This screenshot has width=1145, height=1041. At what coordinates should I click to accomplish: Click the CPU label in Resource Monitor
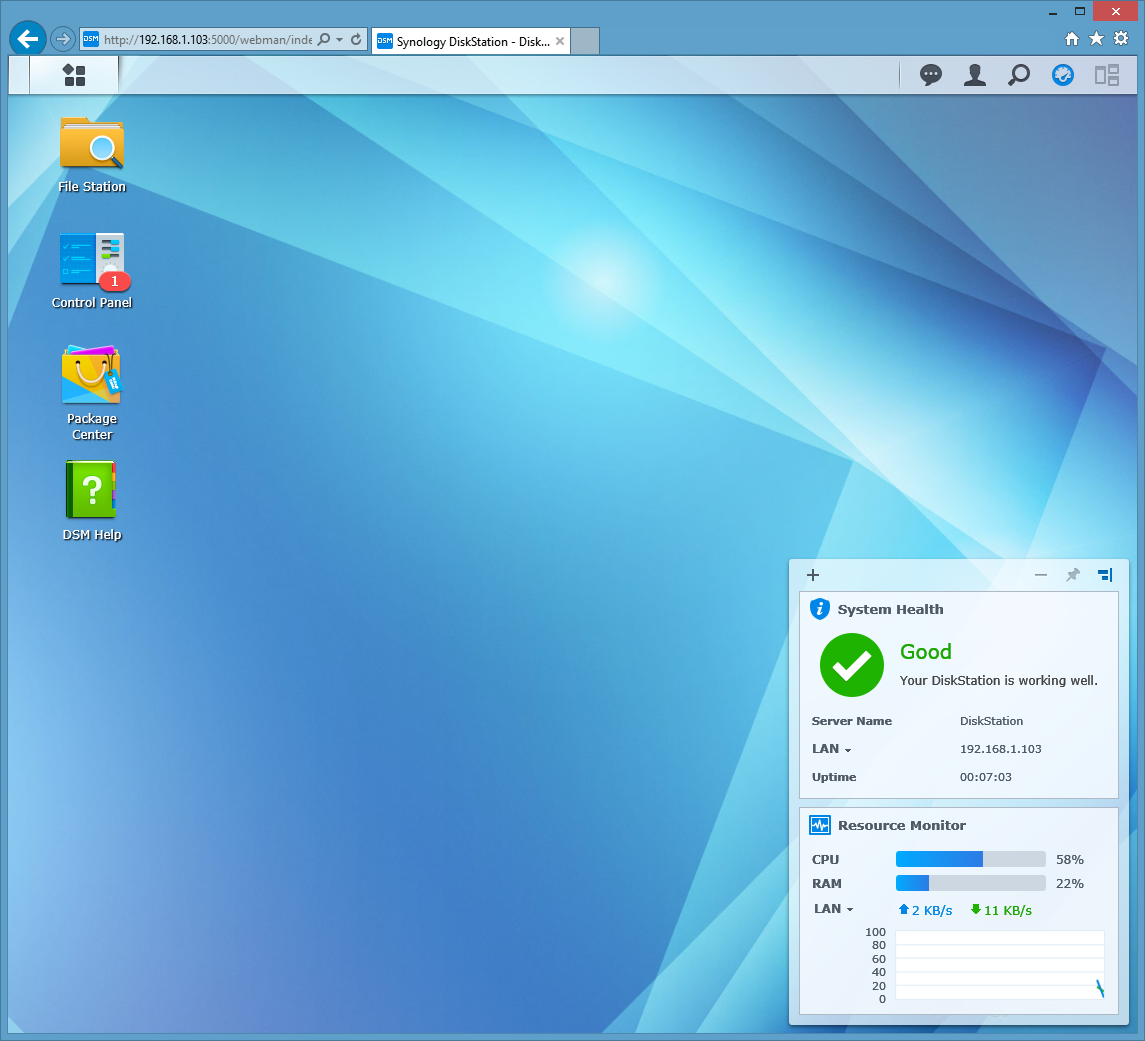coord(825,860)
